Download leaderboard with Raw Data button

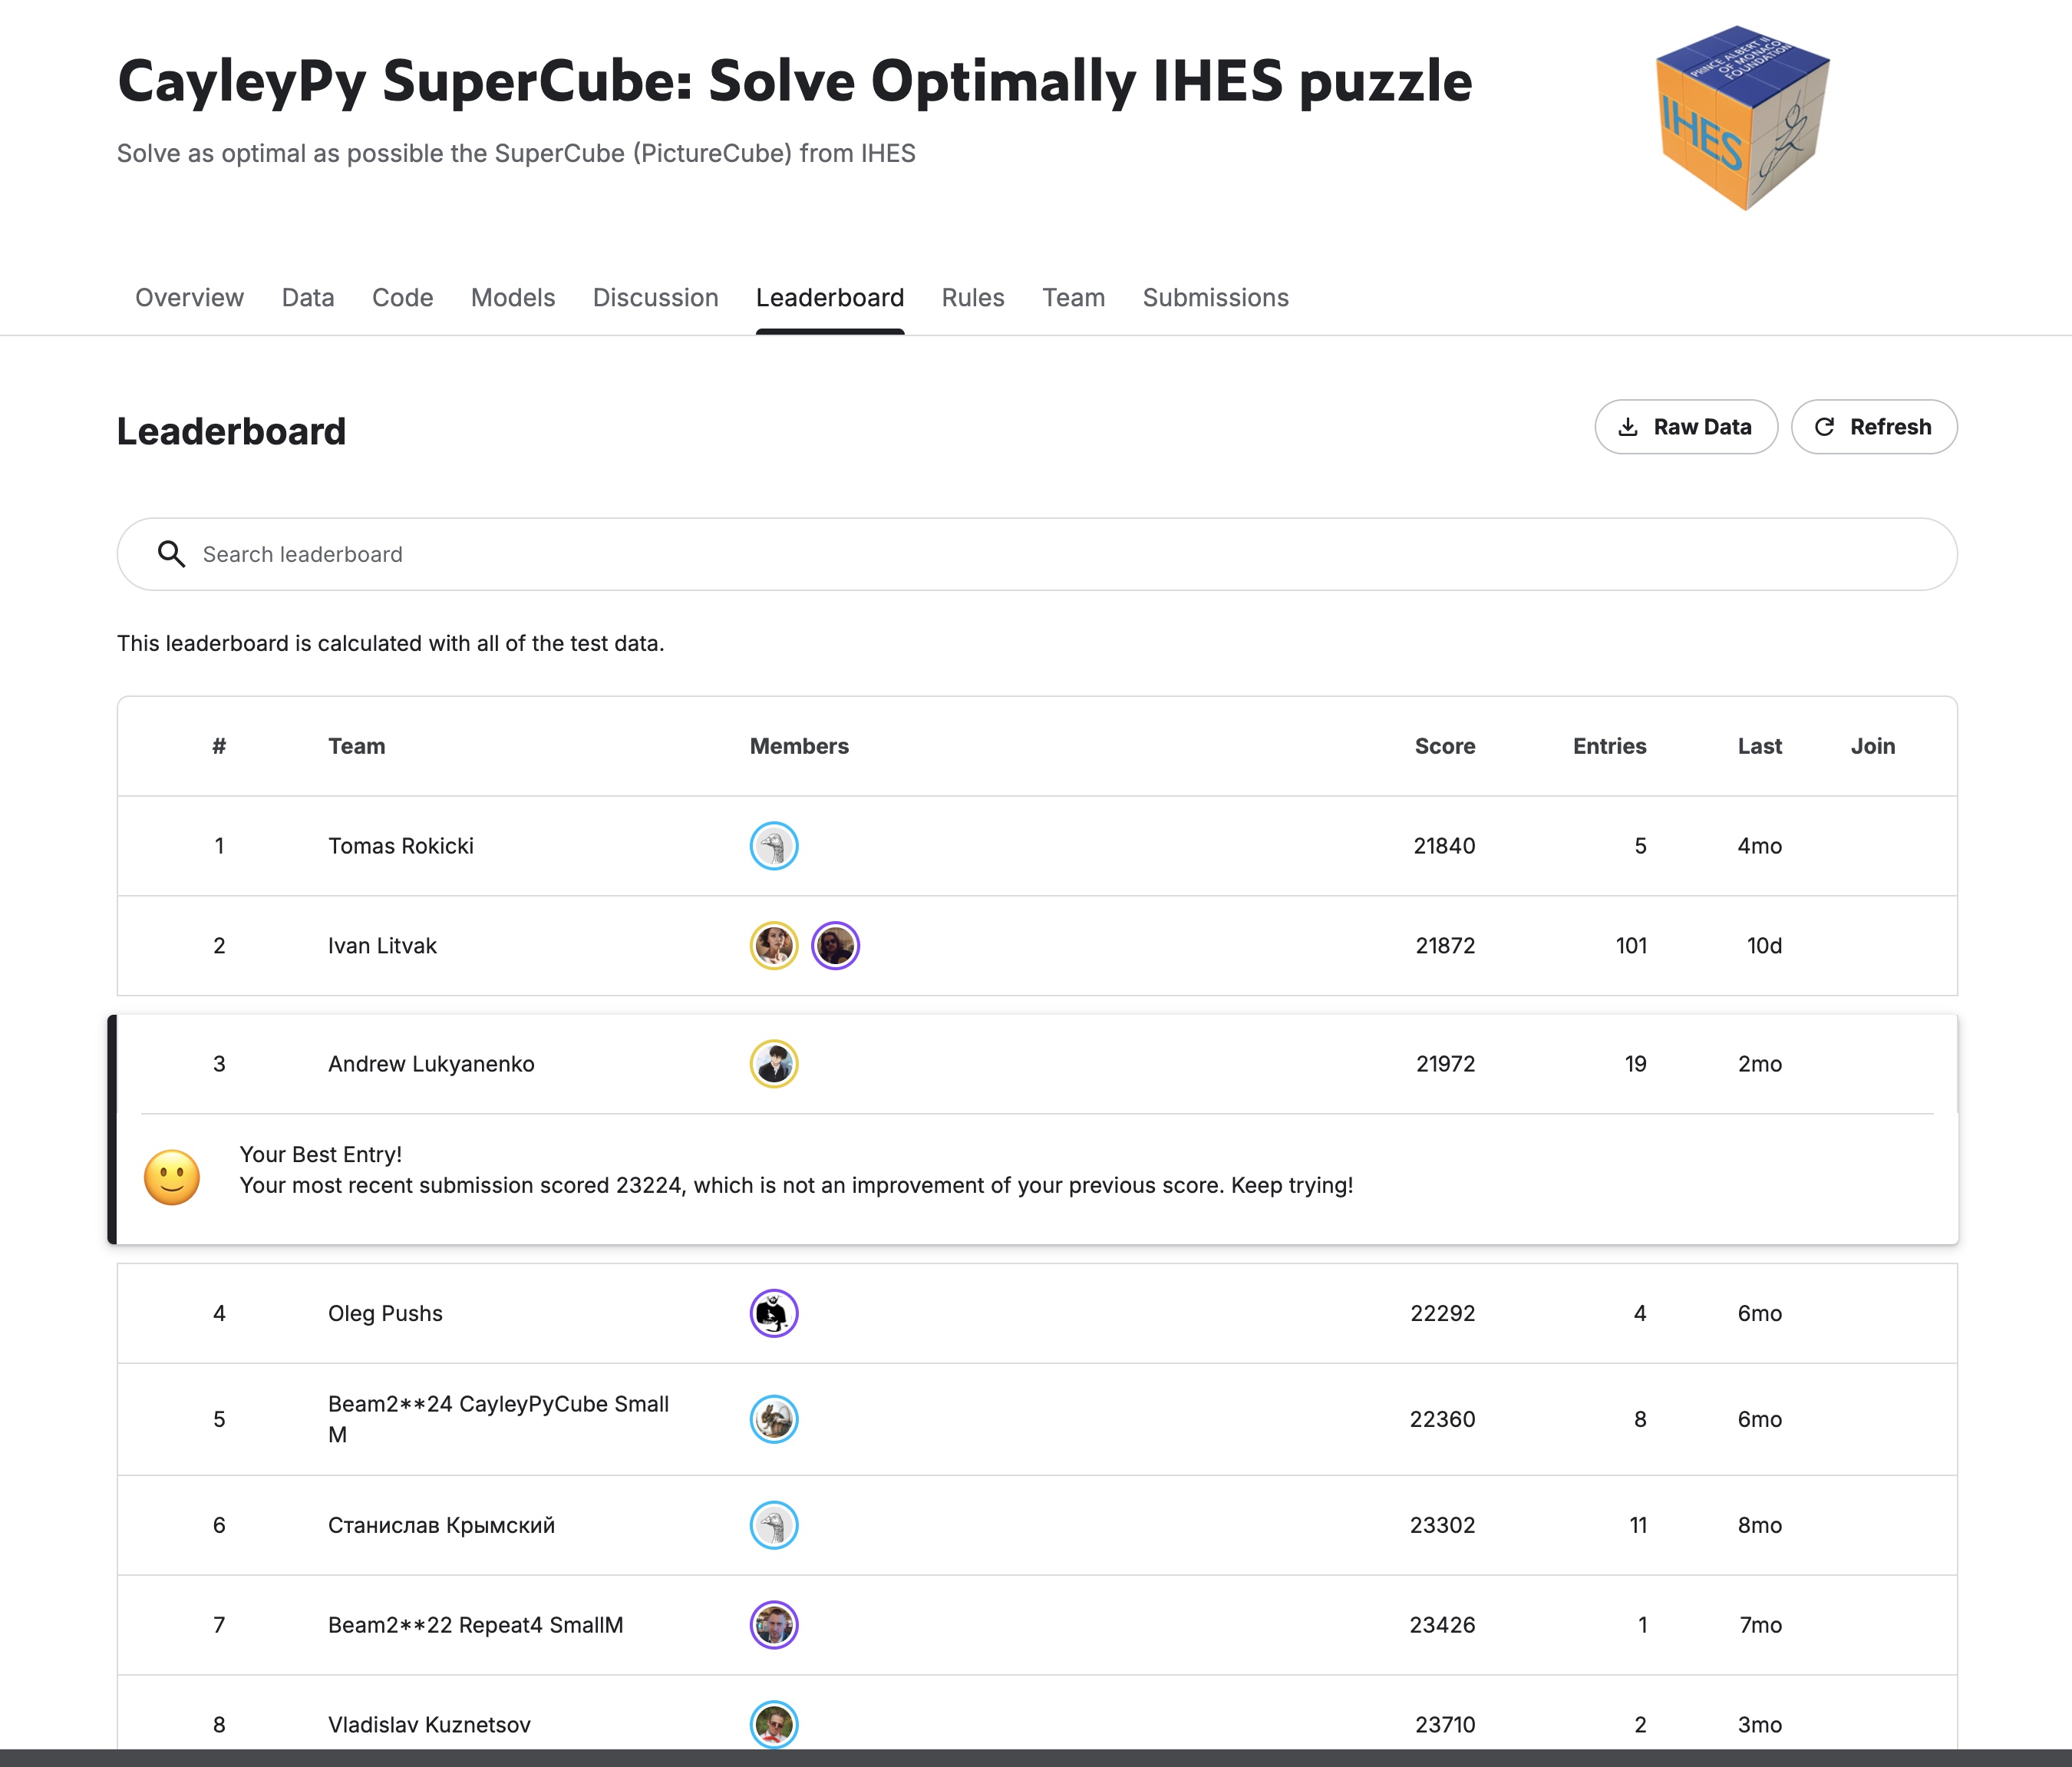[1686, 427]
